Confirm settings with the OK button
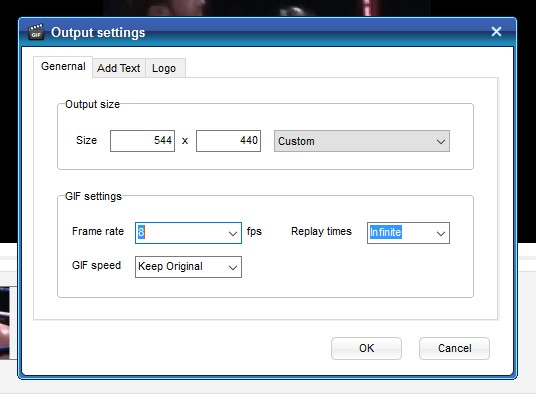Viewport: 536px width, 394px height. (x=366, y=348)
